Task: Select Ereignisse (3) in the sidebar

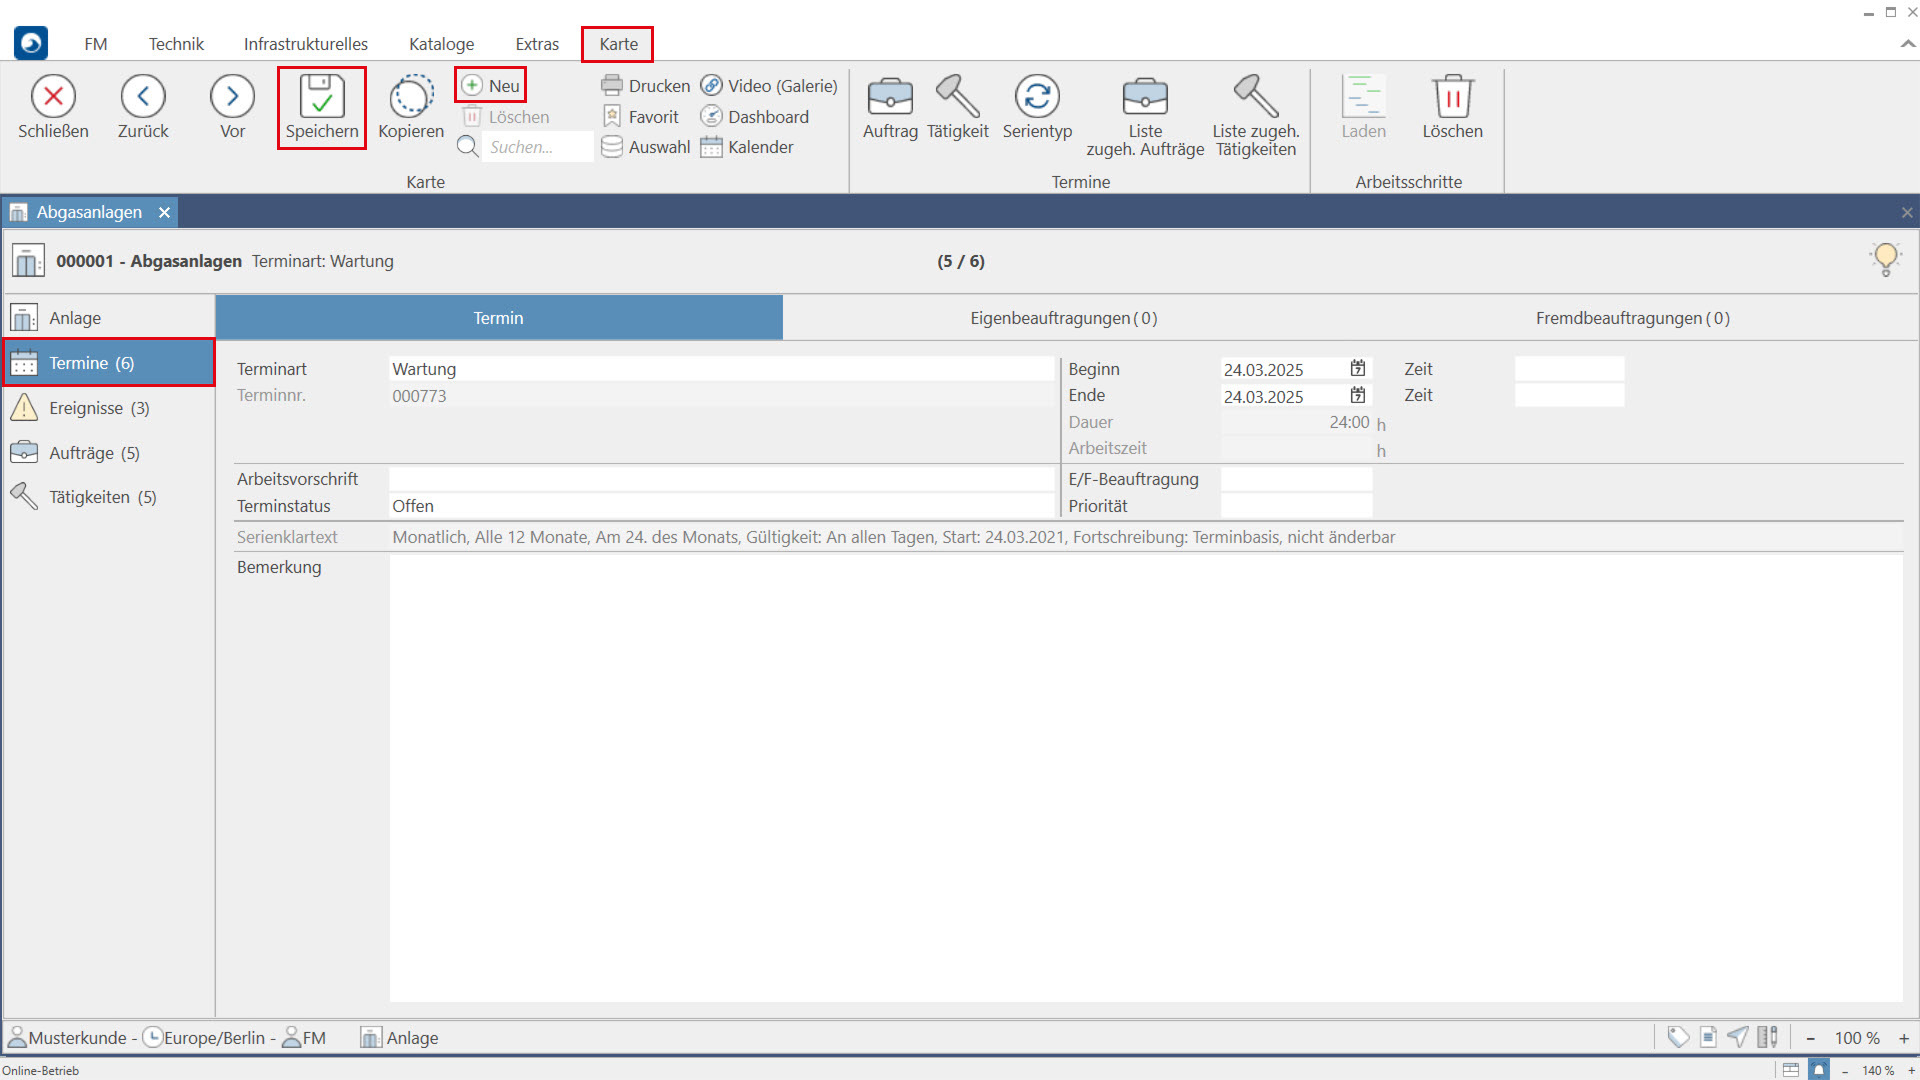Action: (x=99, y=408)
